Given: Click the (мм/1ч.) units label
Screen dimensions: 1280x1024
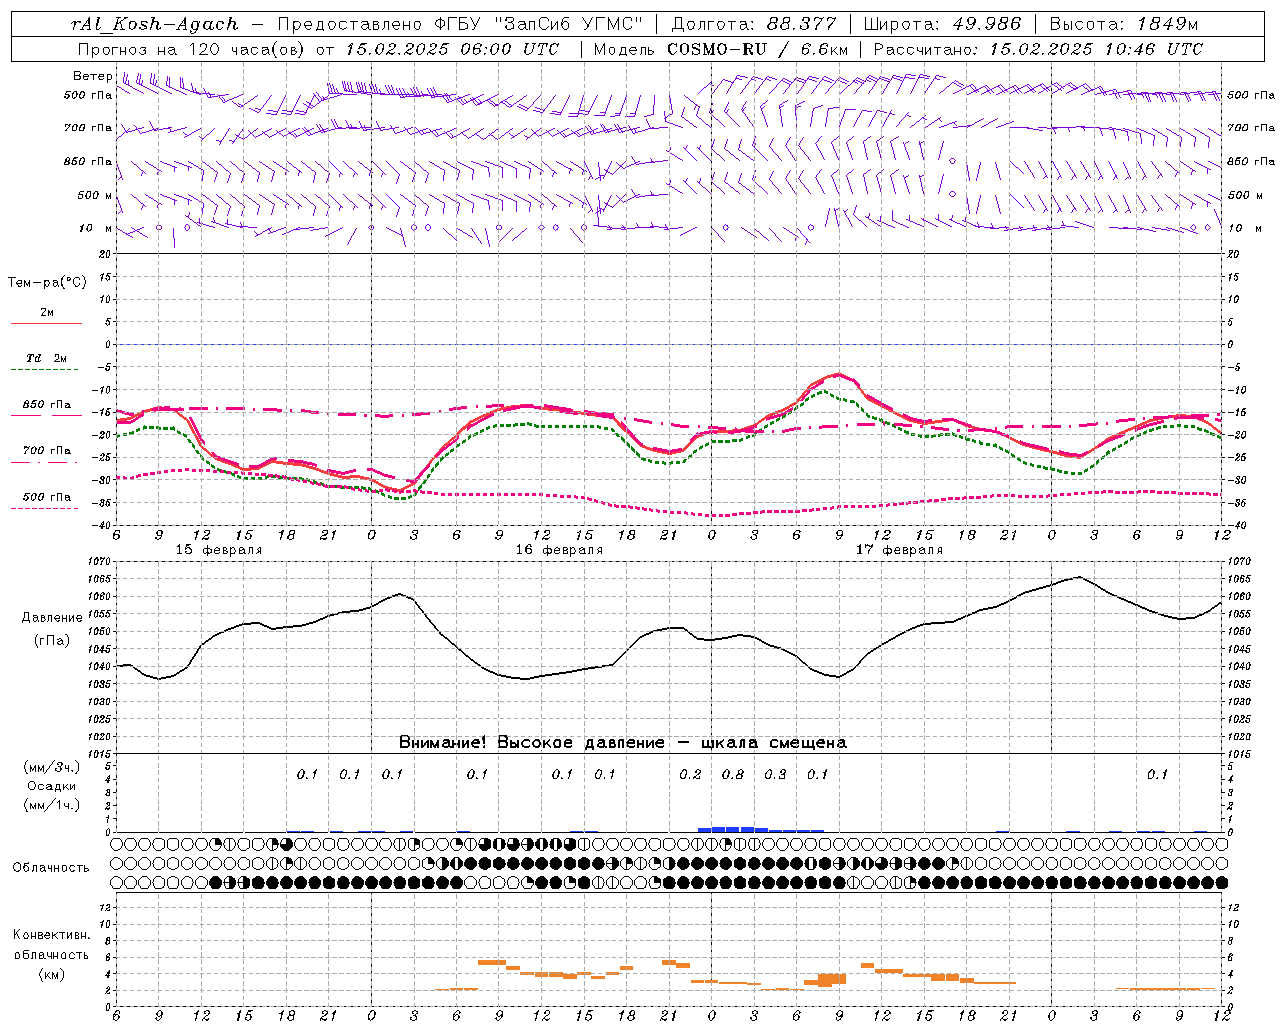Looking at the screenshot, I should 51,805.
